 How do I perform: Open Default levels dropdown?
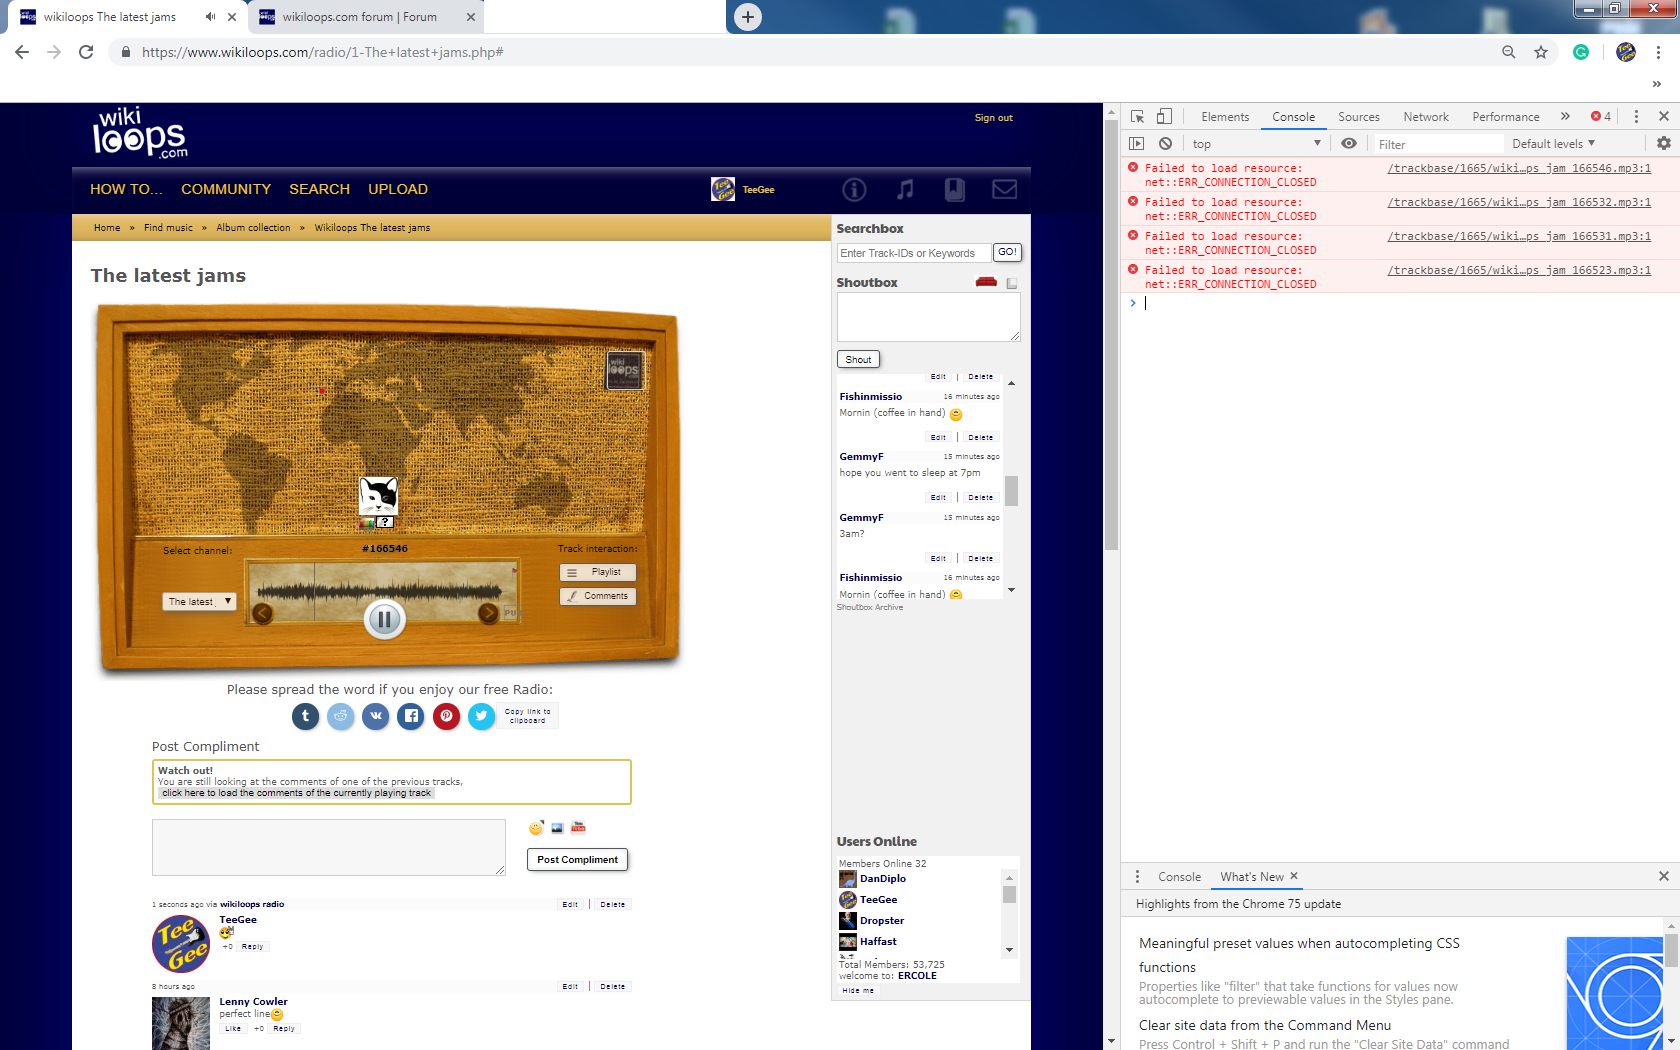pos(1553,144)
